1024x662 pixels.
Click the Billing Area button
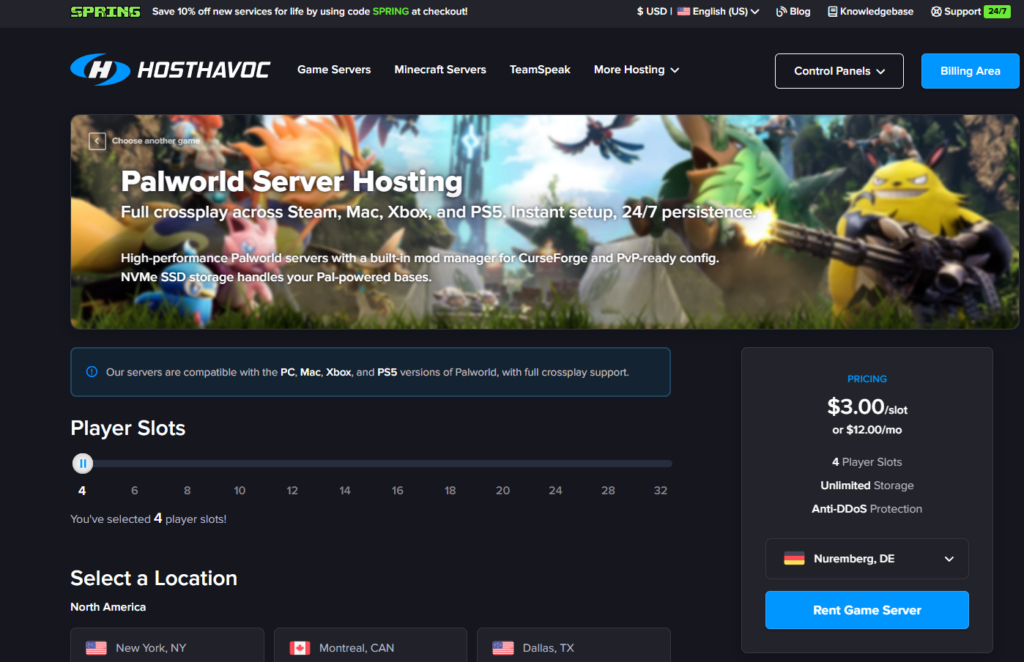click(x=970, y=71)
